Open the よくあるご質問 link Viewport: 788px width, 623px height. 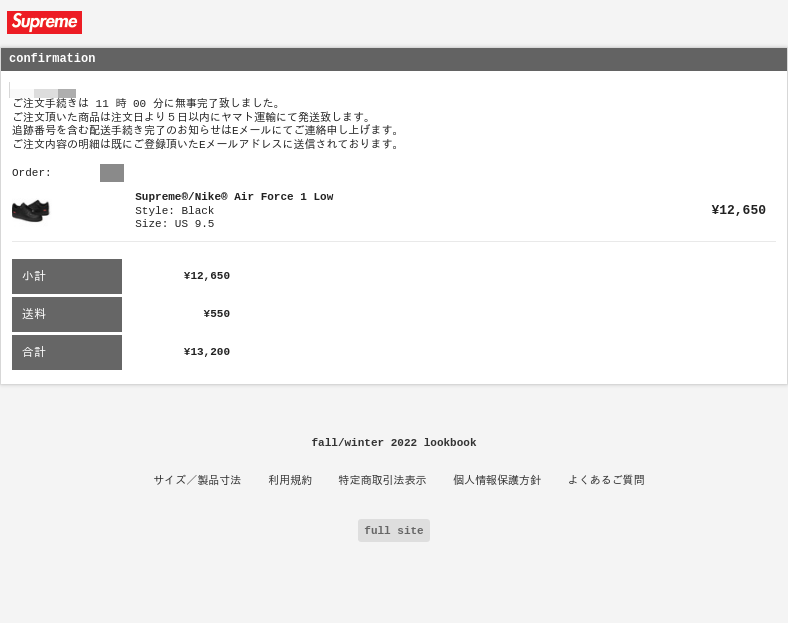[x=606, y=480]
